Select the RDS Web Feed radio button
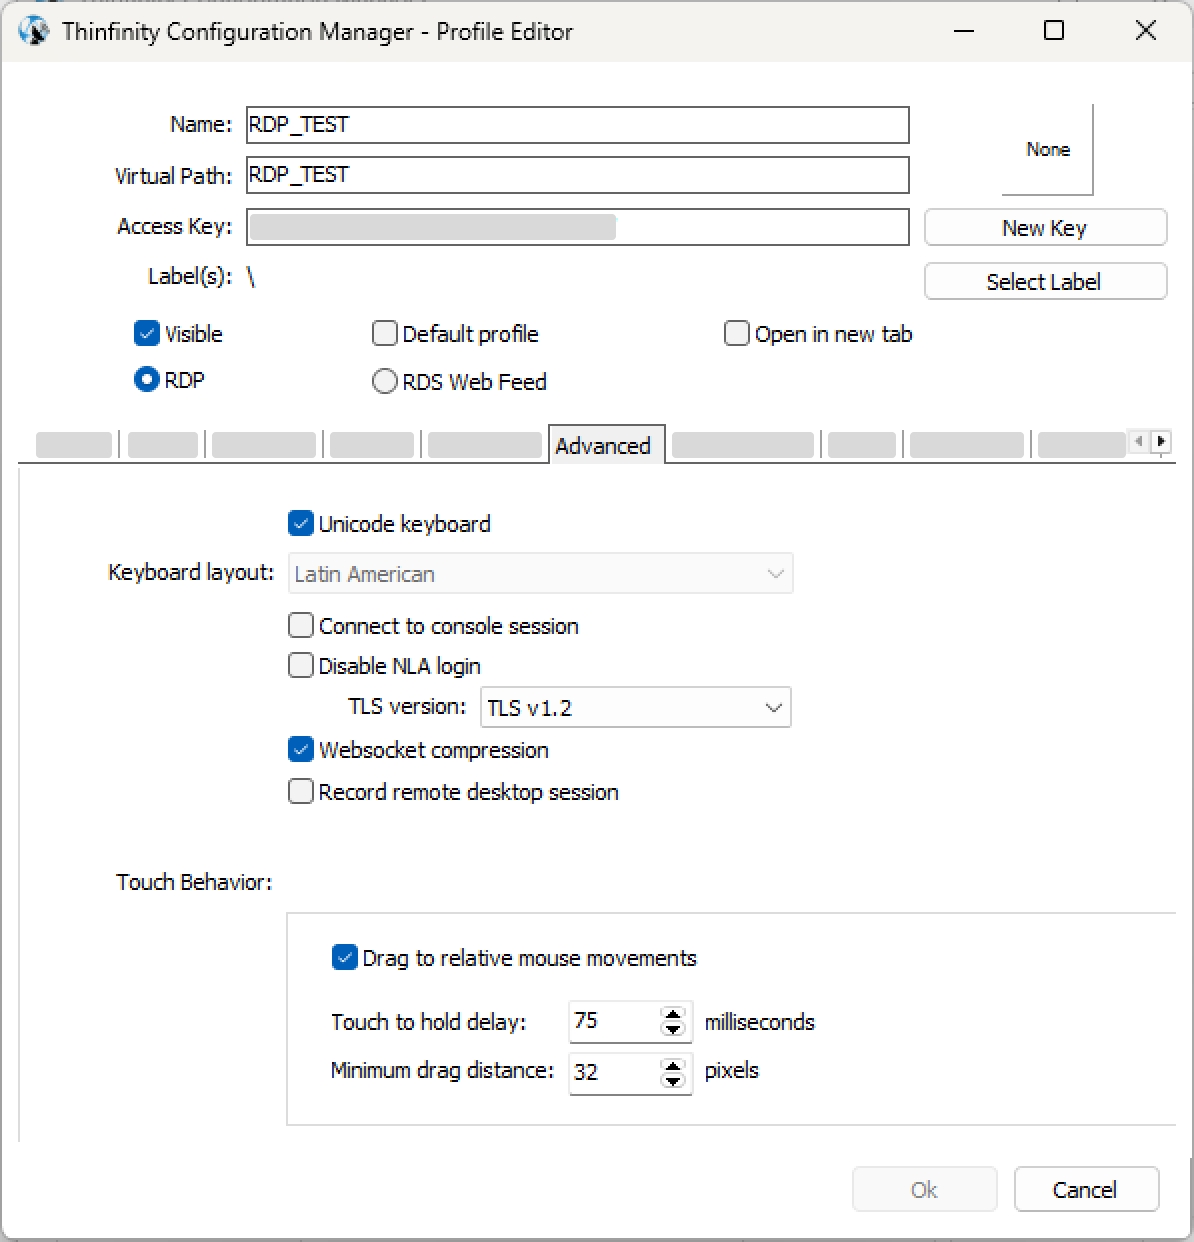This screenshot has width=1194, height=1242. pyautogui.click(x=385, y=382)
